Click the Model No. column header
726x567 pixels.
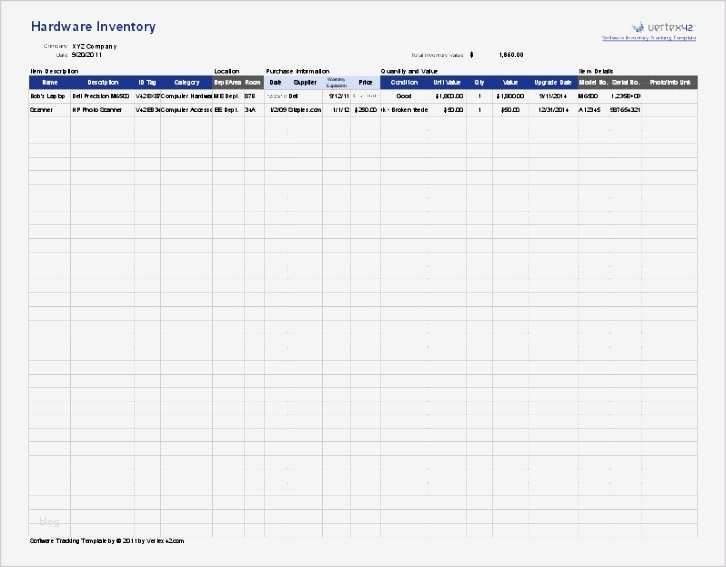tap(593, 82)
